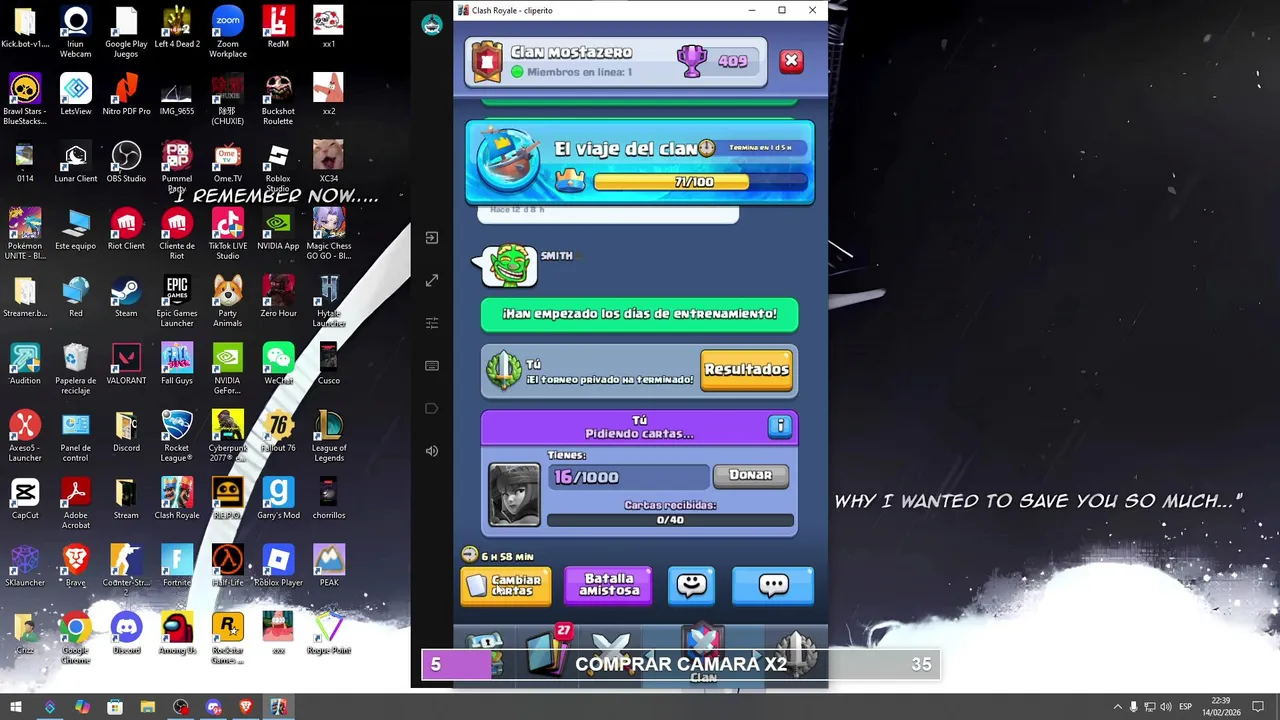Start a Batalla amistosa
This screenshot has width=1280, height=720.
[x=608, y=585]
